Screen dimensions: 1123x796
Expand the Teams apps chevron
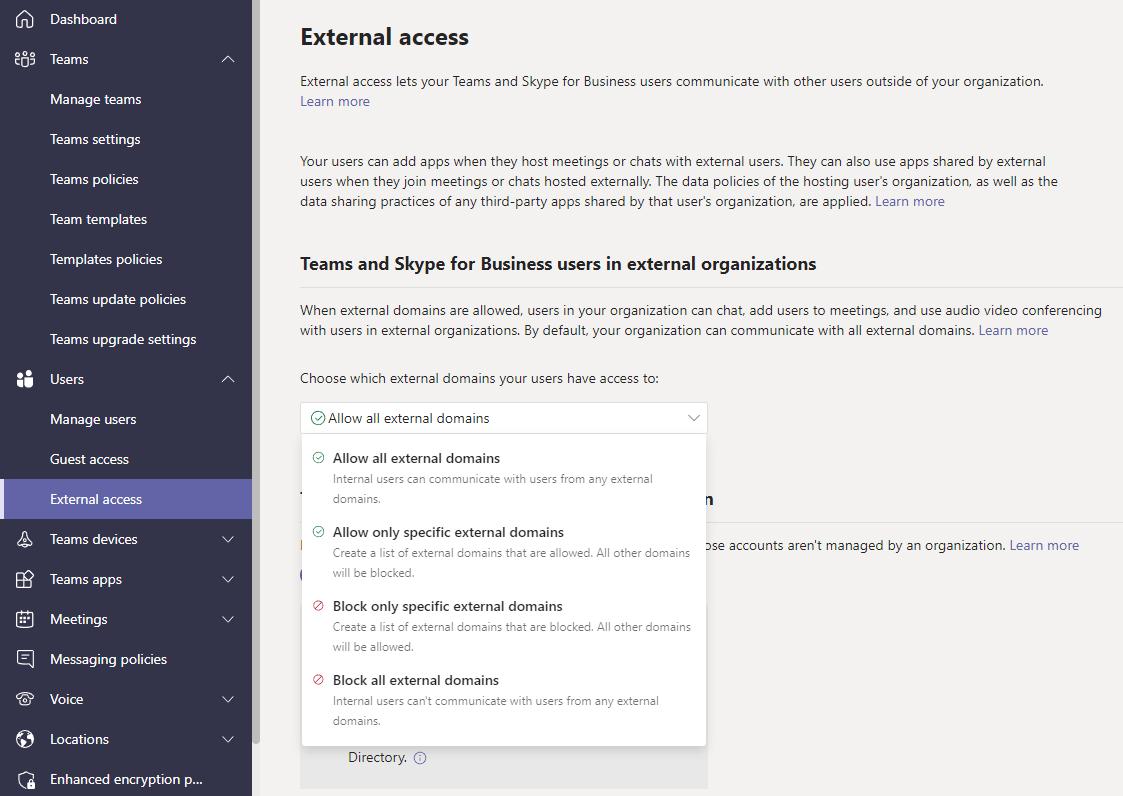tap(228, 579)
